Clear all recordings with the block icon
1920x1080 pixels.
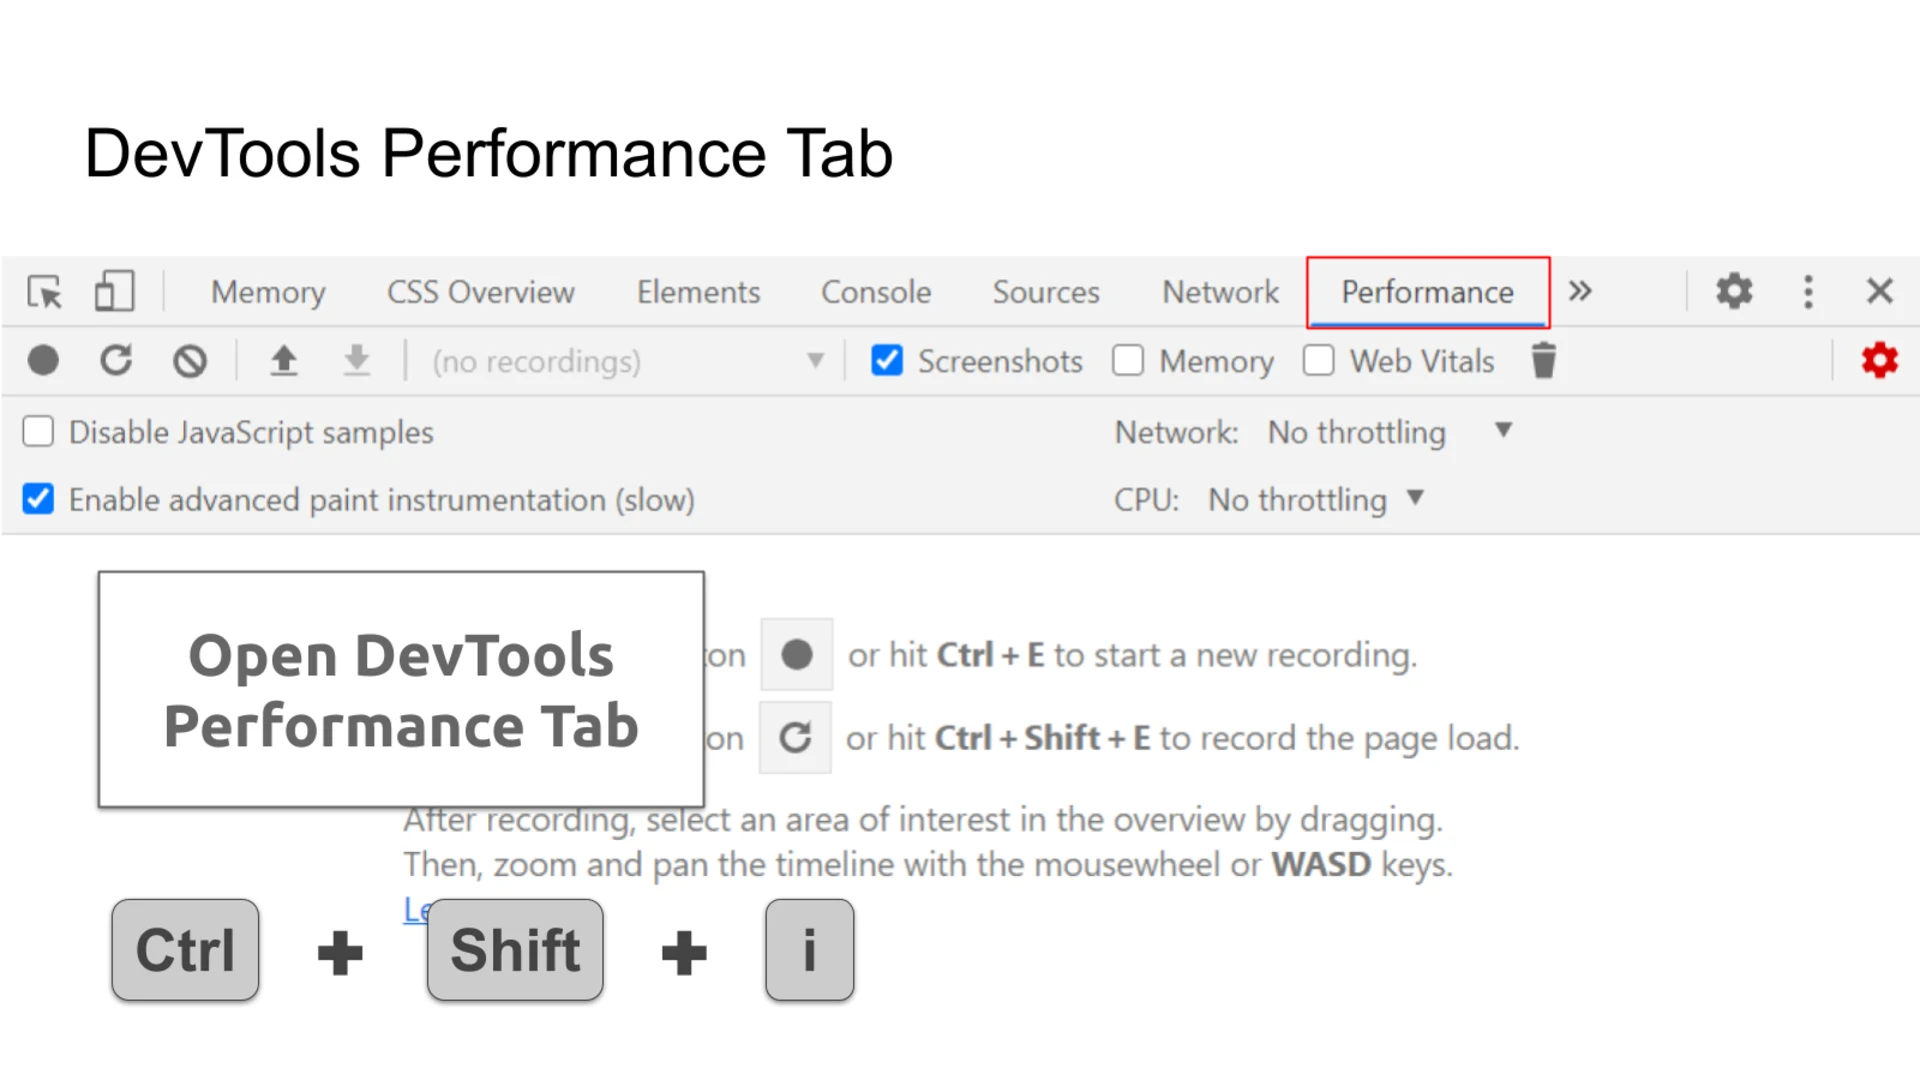click(190, 361)
